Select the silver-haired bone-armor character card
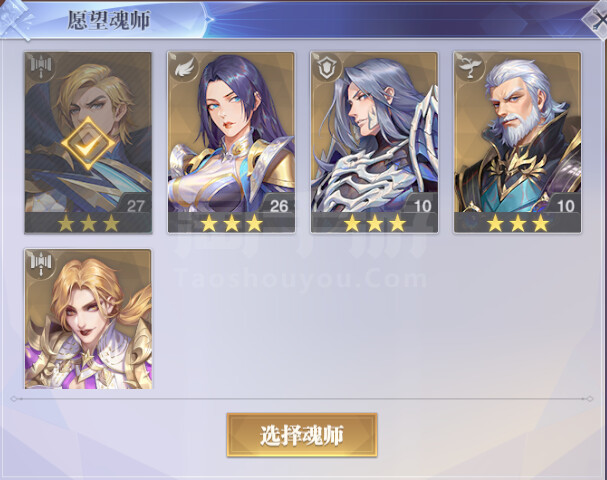This screenshot has width=607, height=480. click(374, 142)
